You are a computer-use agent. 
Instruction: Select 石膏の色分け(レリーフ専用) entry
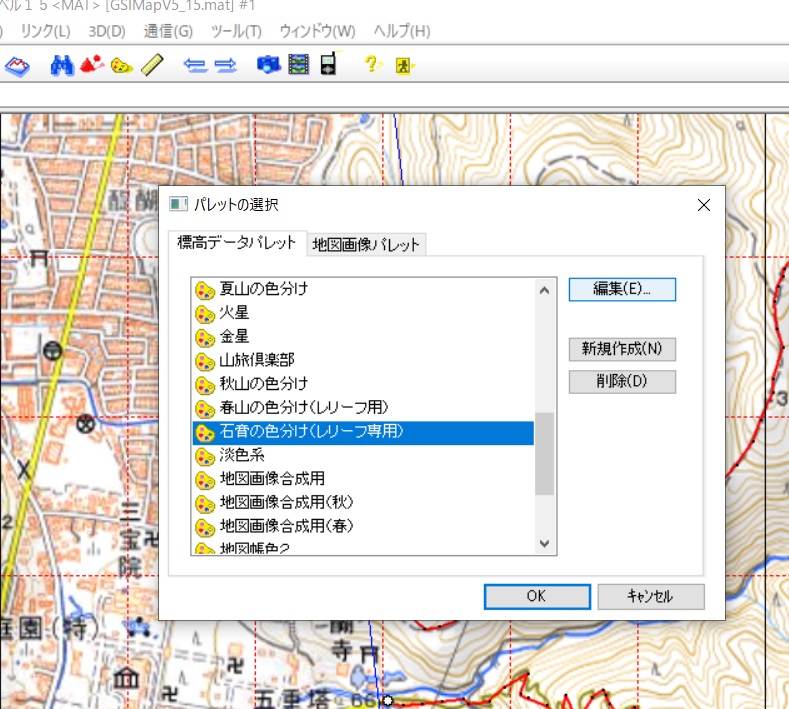pos(363,433)
